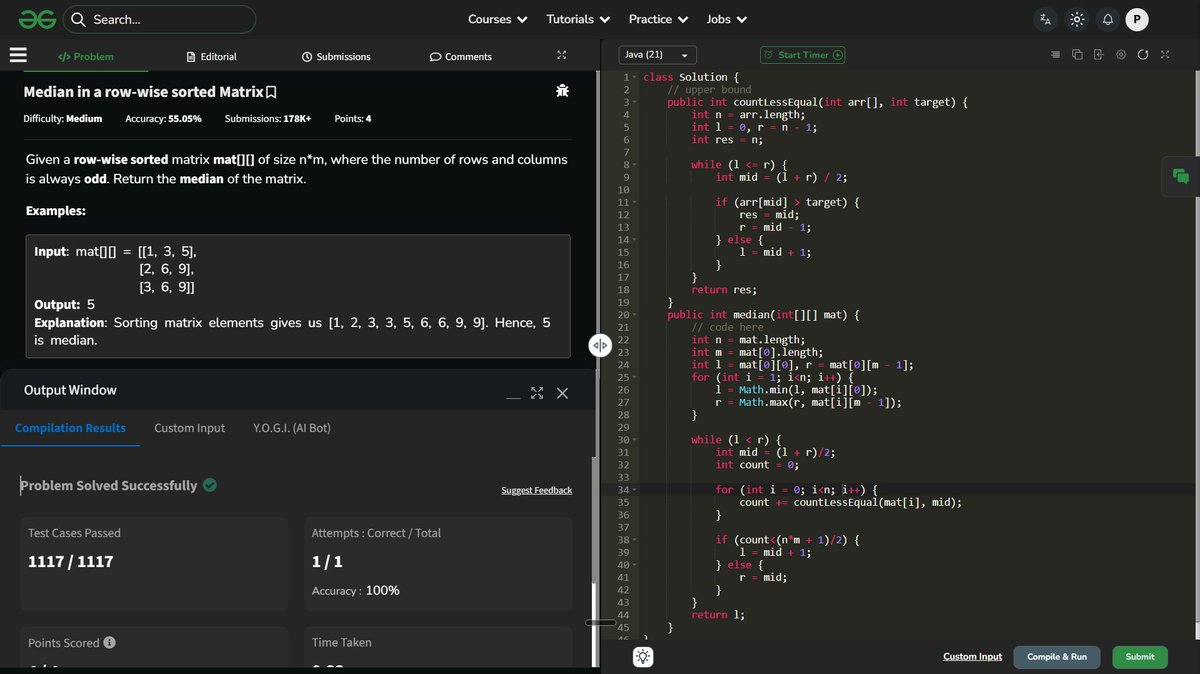1200x674 pixels.
Task: Reset the code with the refresh icon
Action: pyautogui.click(x=1143, y=55)
